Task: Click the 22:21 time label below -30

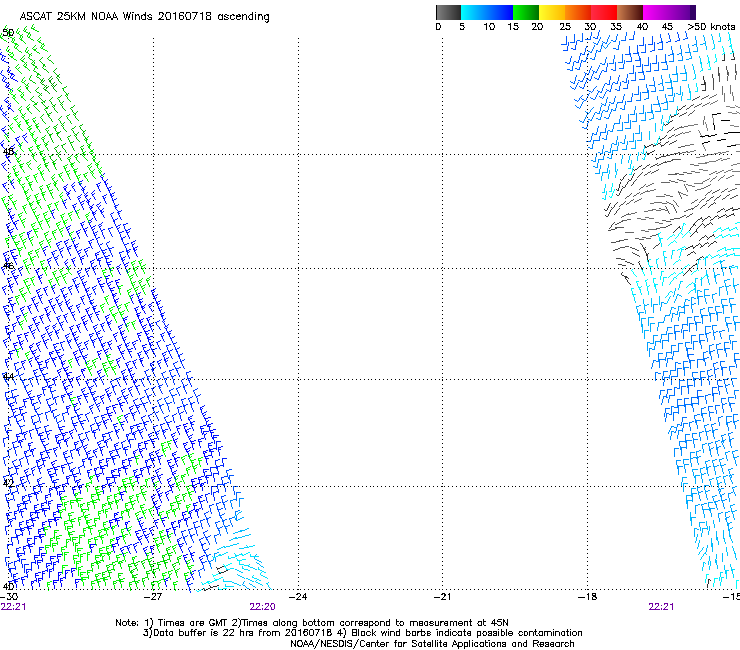Action: [x=13, y=607]
